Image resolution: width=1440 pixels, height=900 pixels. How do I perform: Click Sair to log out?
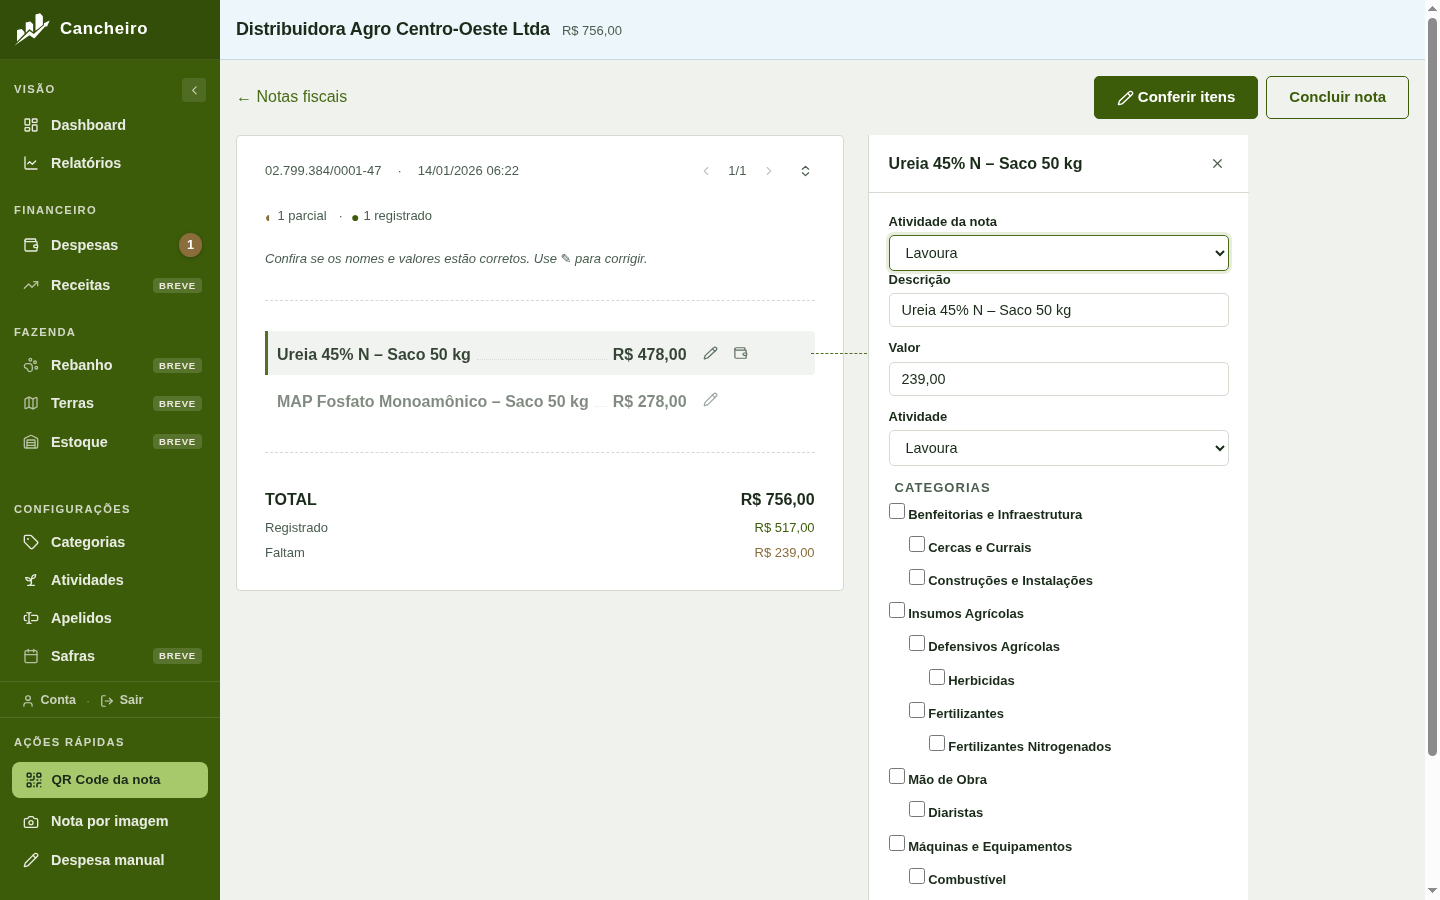(122, 700)
